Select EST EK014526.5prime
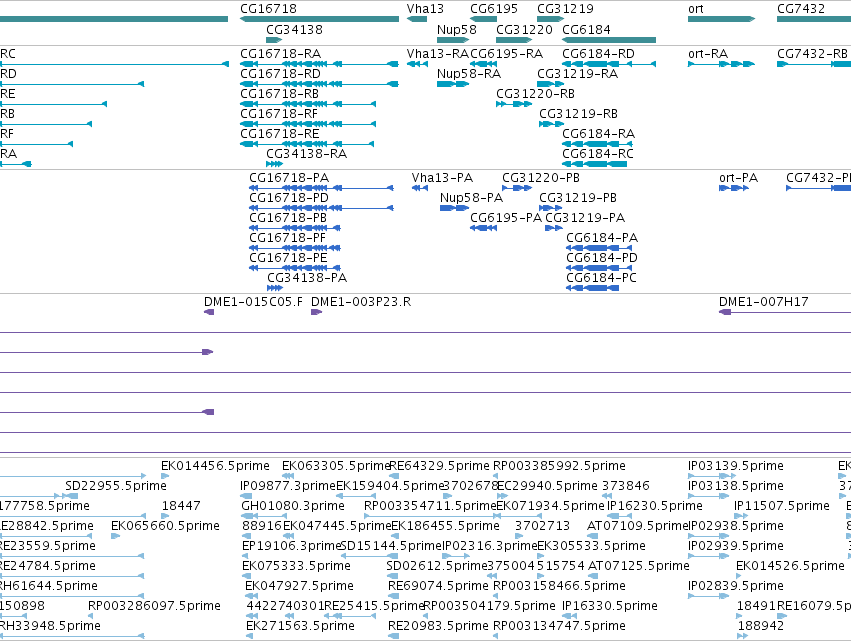851x641 pixels. click(790, 566)
